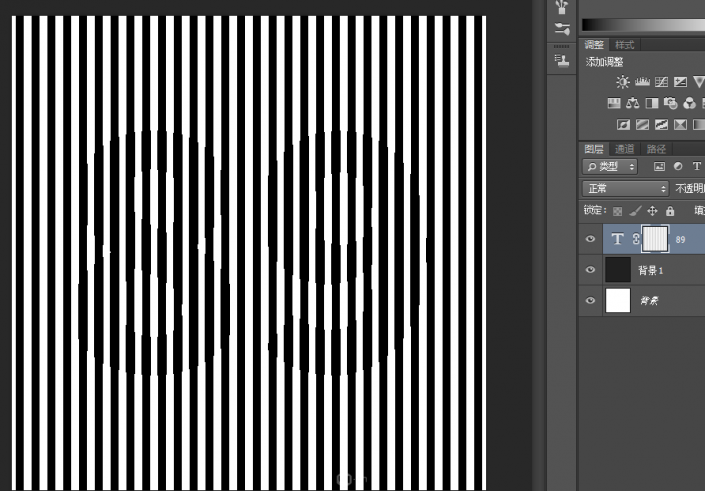
Task: Open the Clone Source panel icon
Action: 561,61
